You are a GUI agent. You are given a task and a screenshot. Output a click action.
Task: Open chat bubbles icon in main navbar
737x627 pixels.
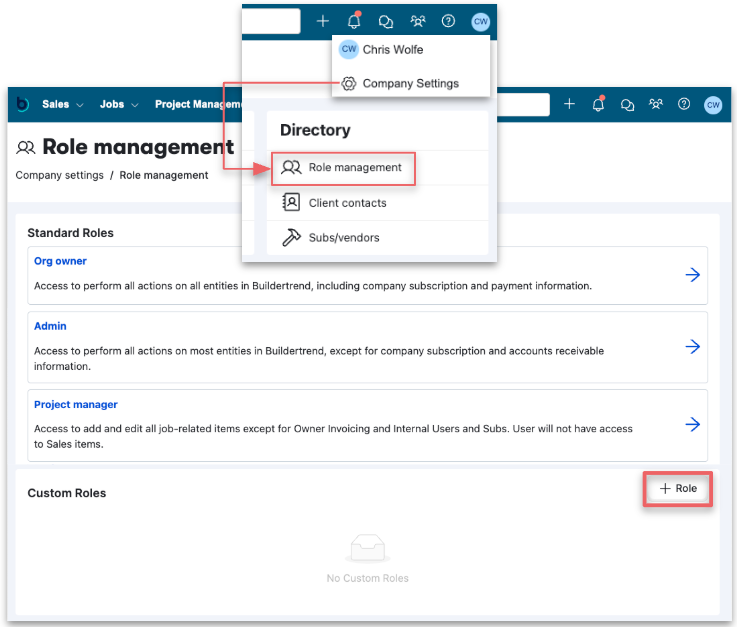point(627,104)
